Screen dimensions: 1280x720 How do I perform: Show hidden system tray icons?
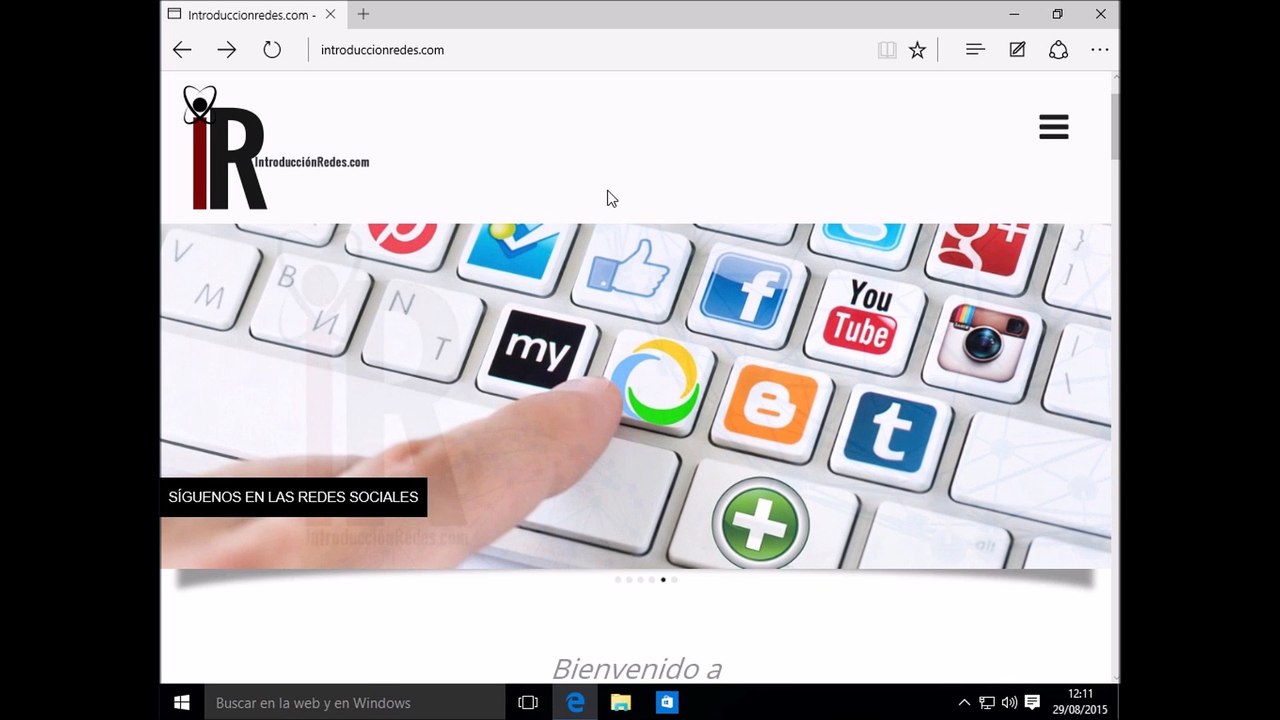[x=964, y=703]
